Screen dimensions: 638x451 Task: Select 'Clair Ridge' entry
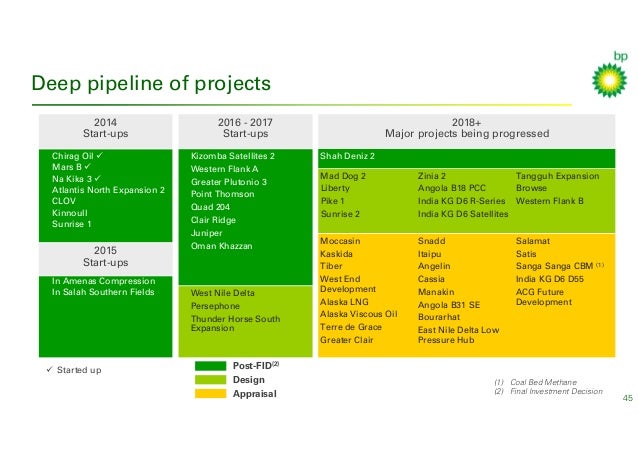tap(213, 220)
